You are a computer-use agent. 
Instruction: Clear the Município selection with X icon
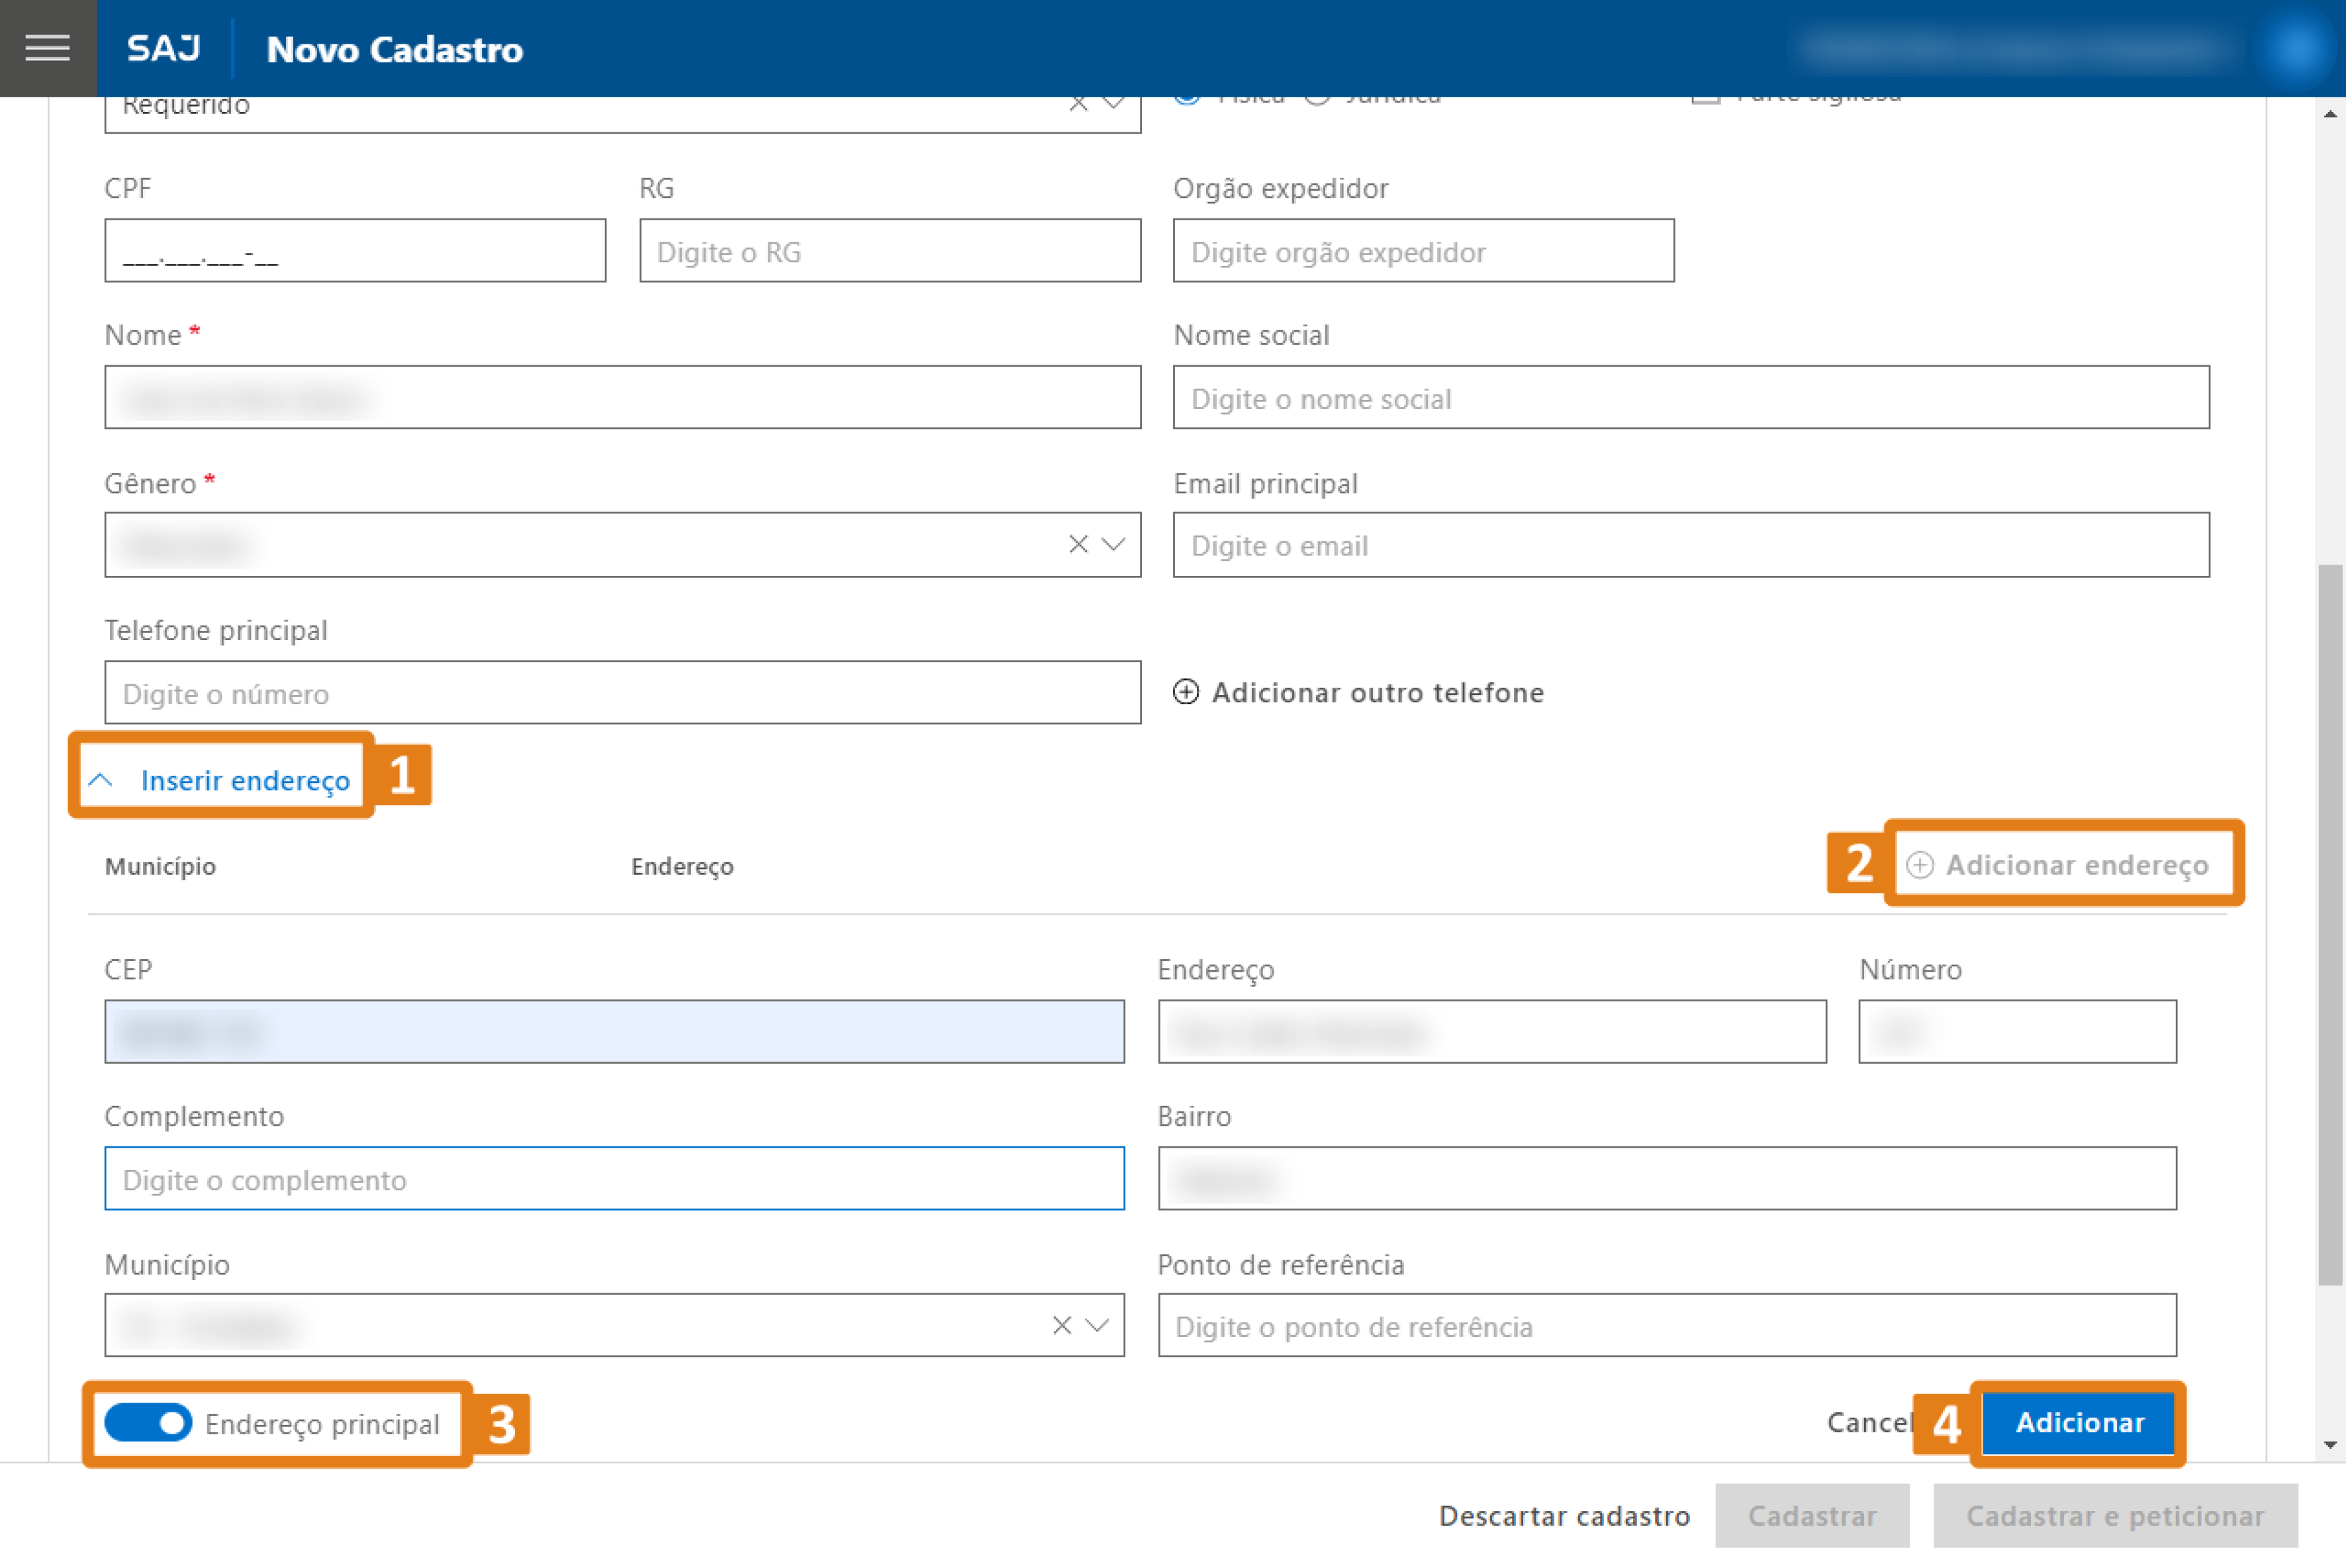pyautogui.click(x=1061, y=1325)
